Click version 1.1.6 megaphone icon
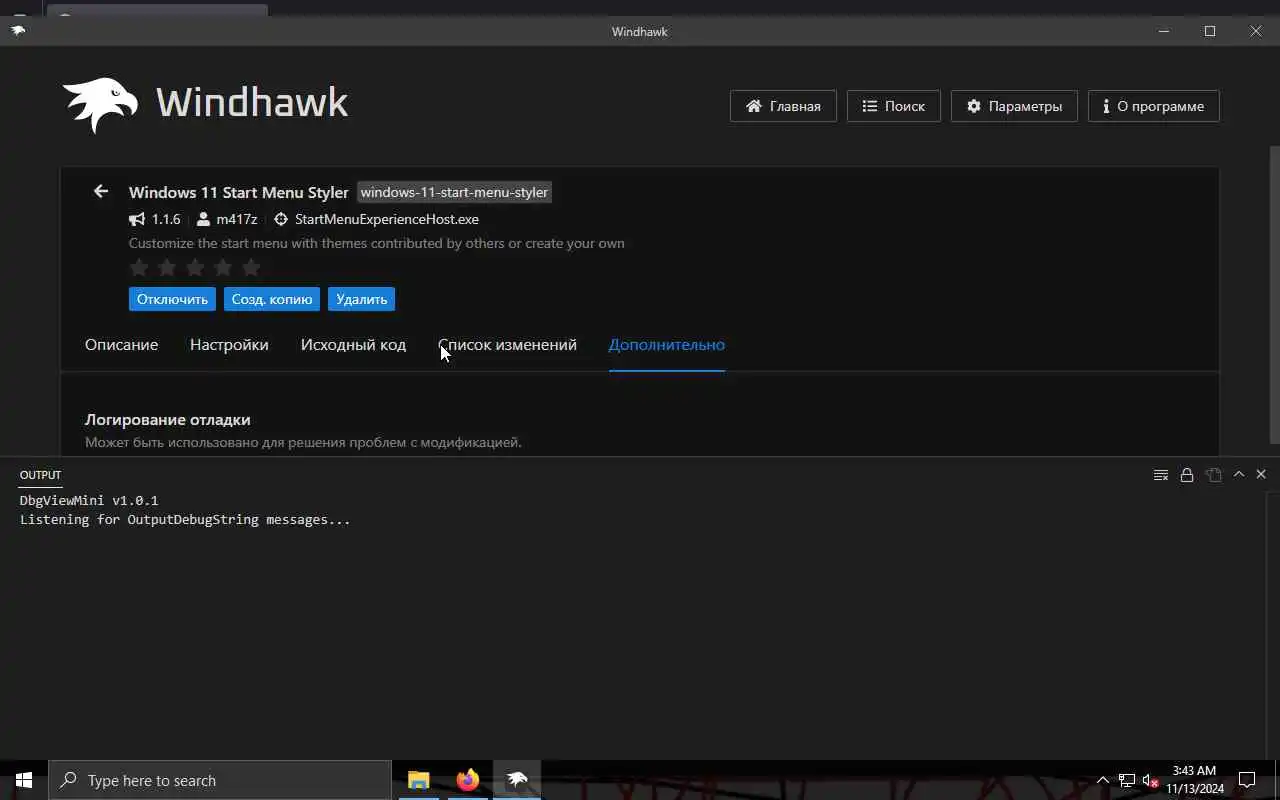1280x800 pixels. [x=137, y=219]
